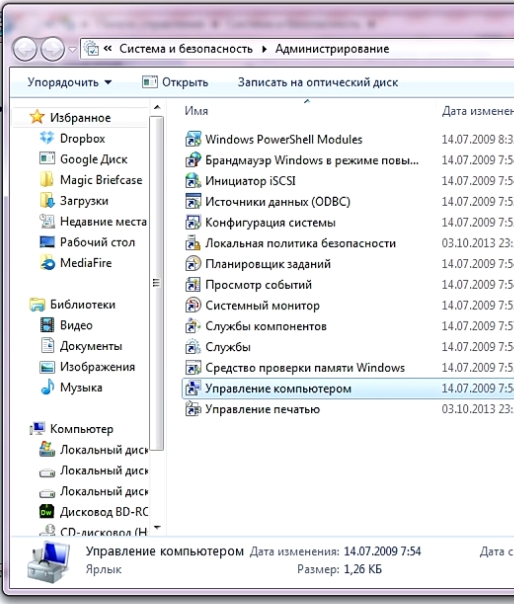
Task: Click the navigation pane scrollbar thumb
Action: 156,283
